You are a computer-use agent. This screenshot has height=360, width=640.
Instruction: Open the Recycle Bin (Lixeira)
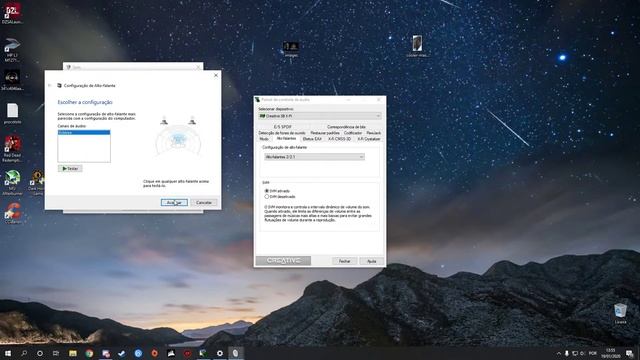point(620,313)
